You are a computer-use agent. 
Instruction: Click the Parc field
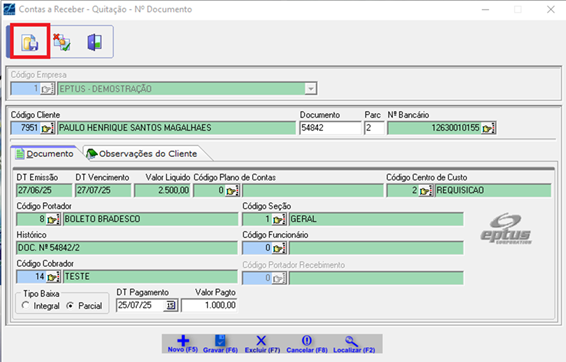374,128
